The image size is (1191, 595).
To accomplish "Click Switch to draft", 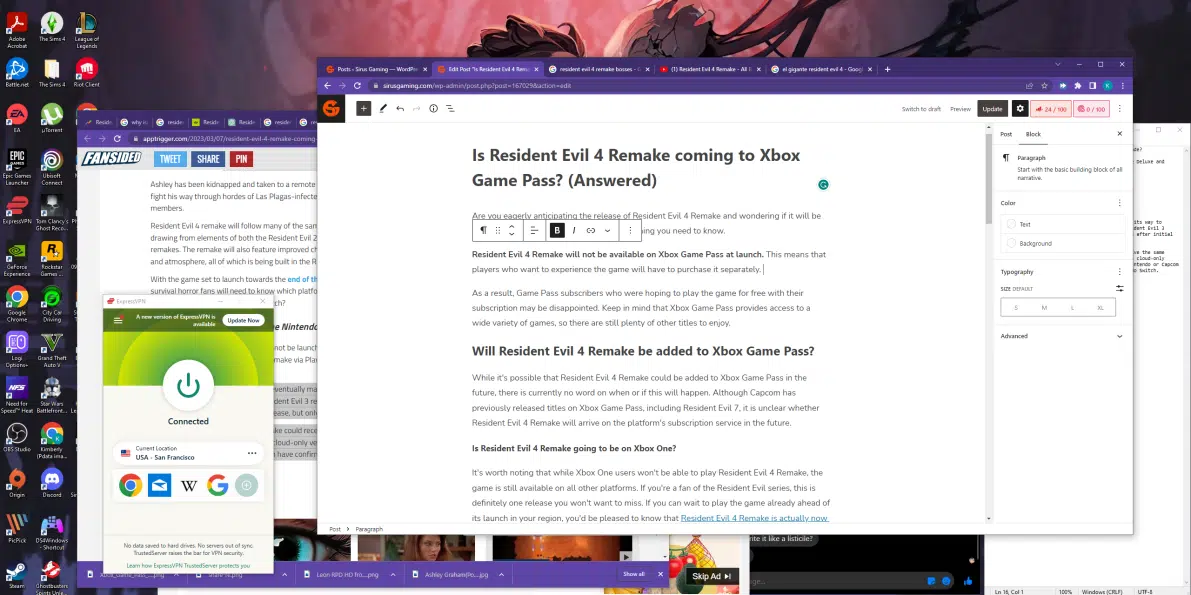I will click(921, 108).
